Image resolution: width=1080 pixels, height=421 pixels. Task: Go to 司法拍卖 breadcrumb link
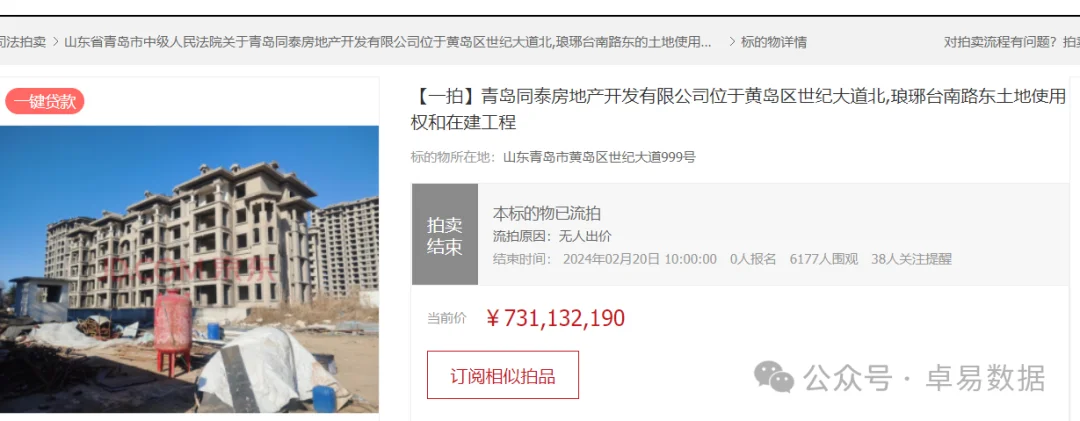coord(23,42)
